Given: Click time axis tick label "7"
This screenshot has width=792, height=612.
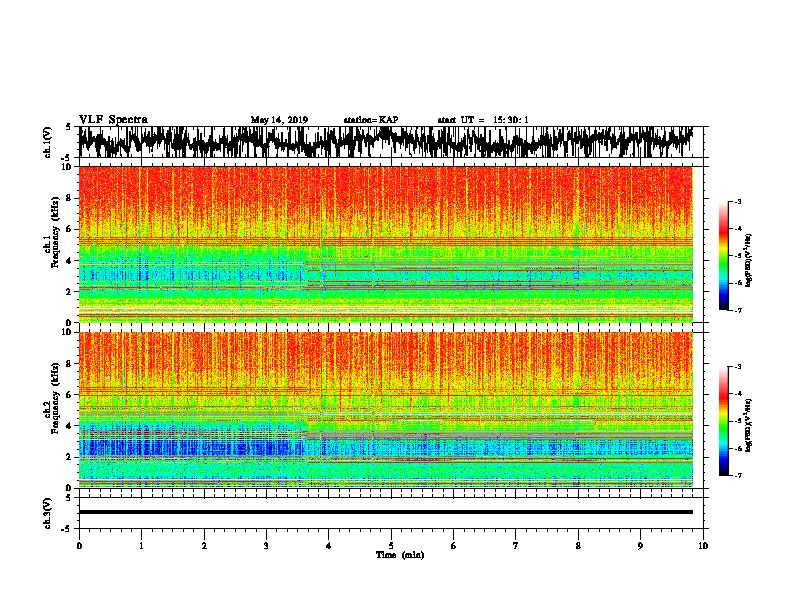Looking at the screenshot, I should coord(516,546).
